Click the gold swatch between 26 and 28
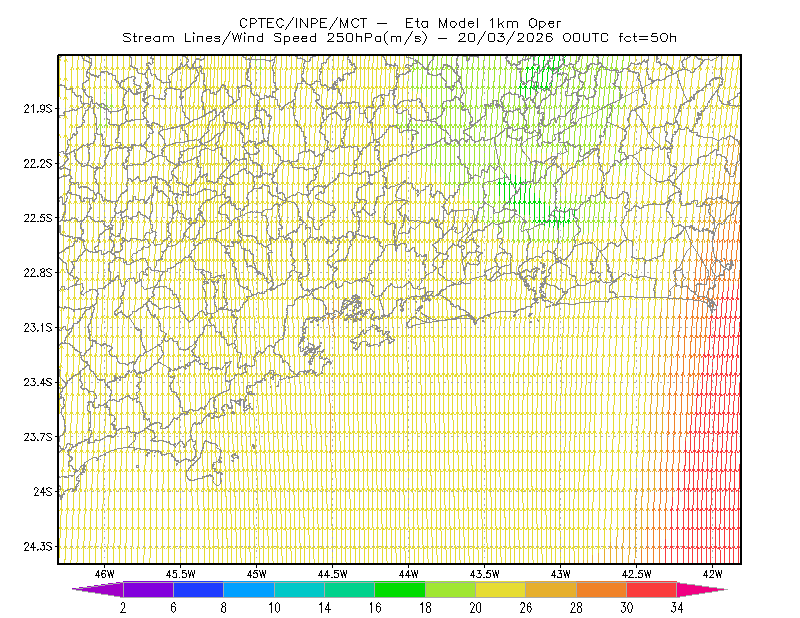Screen dimensions: 800x618 tap(551, 589)
